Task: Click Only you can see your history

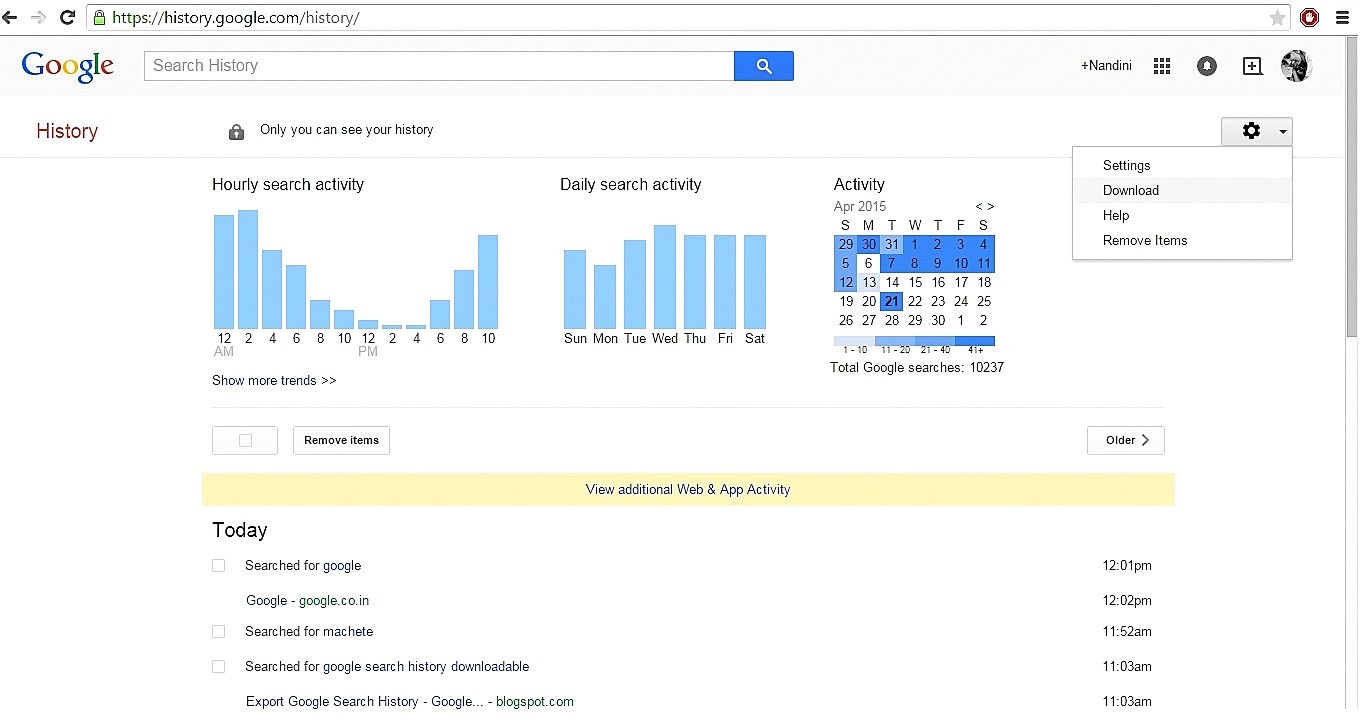Action: (346, 129)
